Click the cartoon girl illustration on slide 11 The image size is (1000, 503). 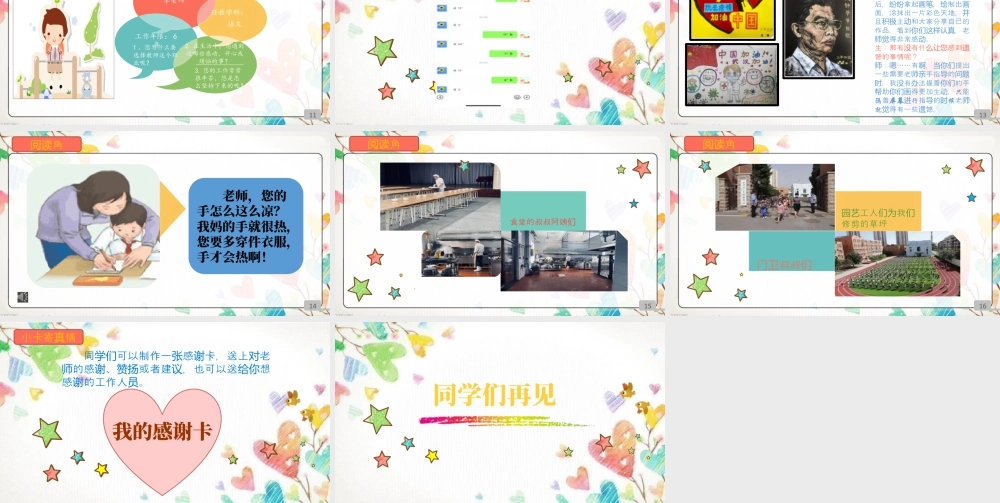point(62,49)
